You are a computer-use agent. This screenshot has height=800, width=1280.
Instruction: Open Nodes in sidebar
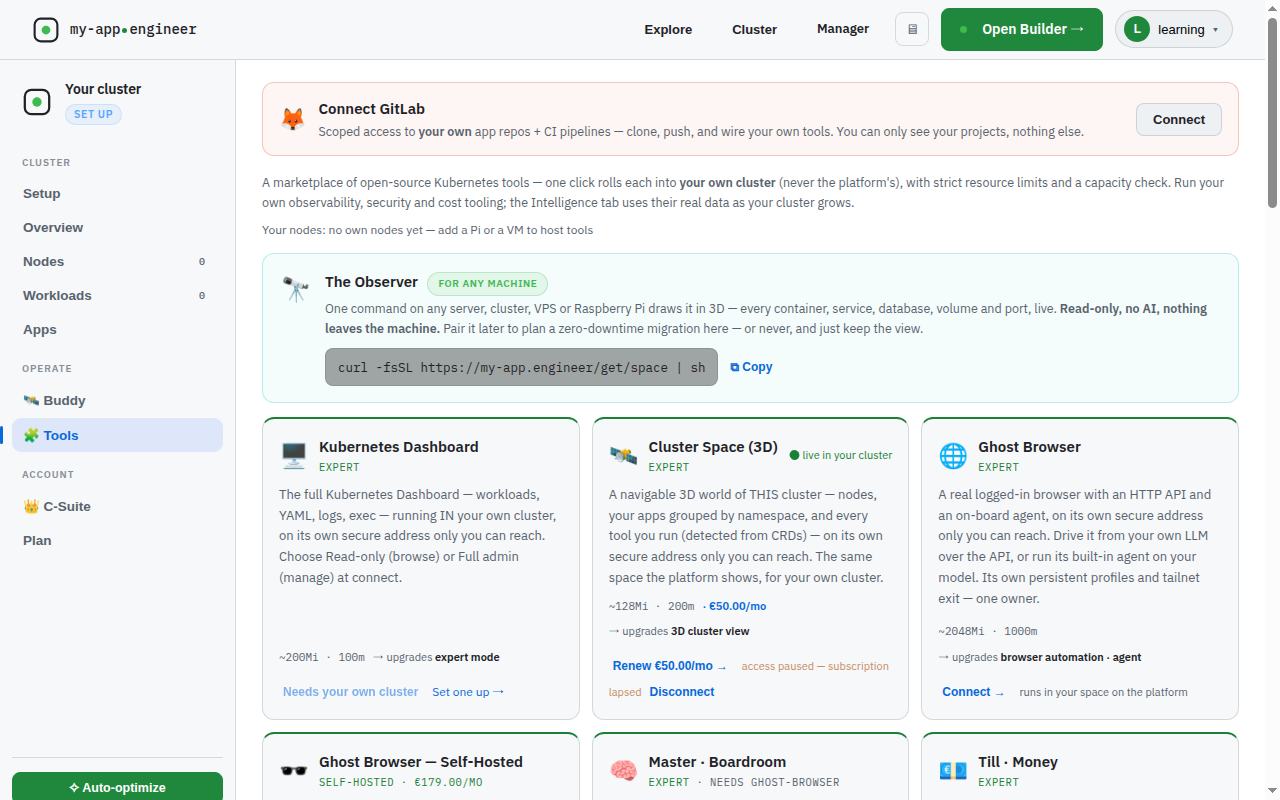[x=117, y=262]
